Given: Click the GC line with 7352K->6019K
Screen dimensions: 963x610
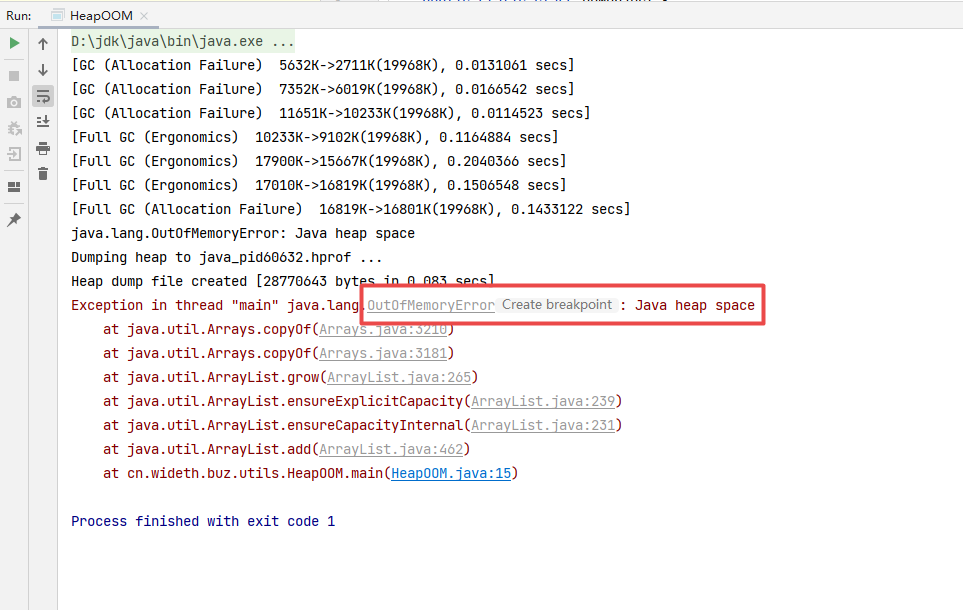Looking at the screenshot, I should click(x=322, y=89).
